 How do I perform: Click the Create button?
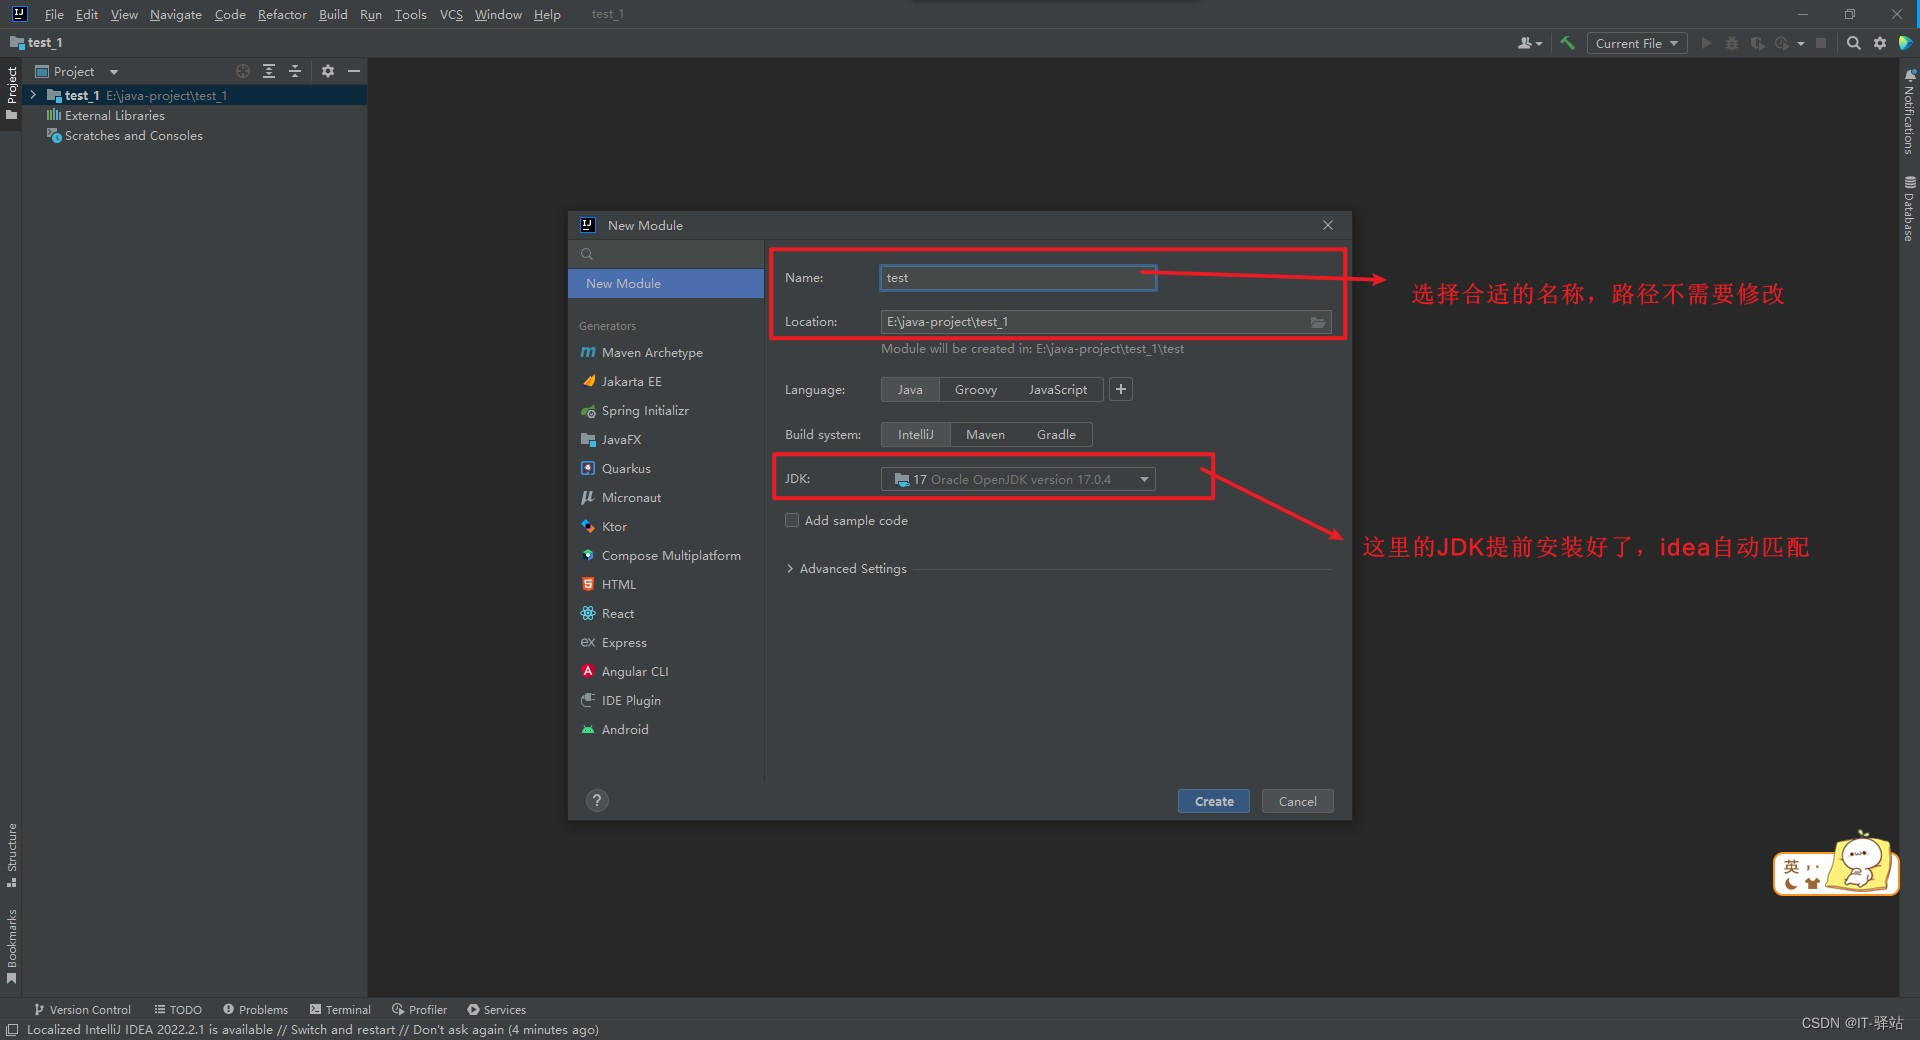[1214, 801]
